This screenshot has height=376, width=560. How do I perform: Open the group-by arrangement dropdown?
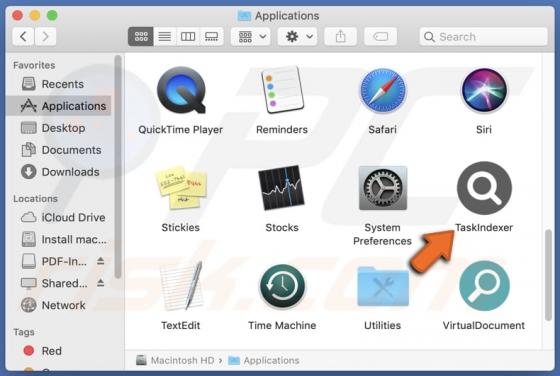pos(251,36)
